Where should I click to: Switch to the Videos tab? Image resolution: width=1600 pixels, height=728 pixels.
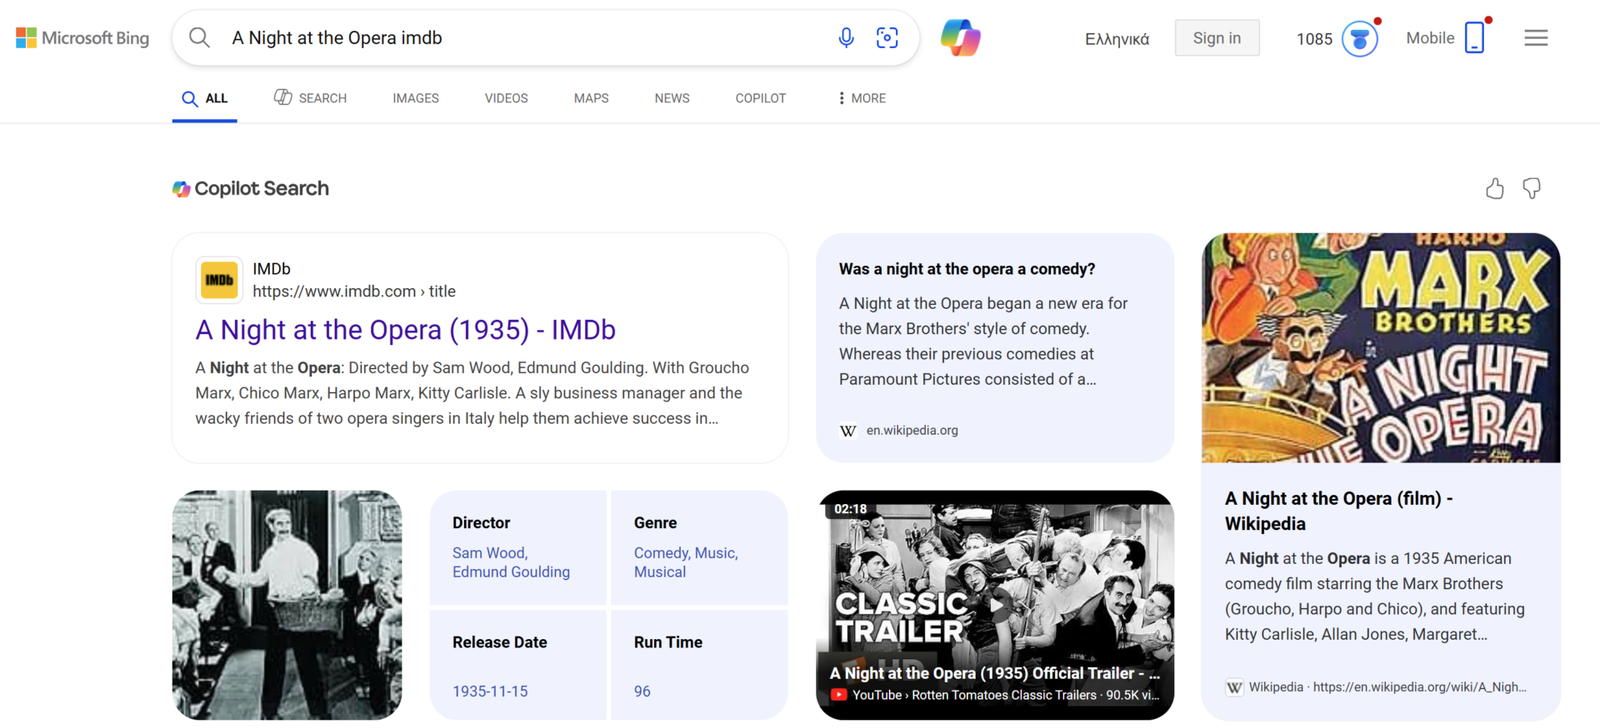(506, 98)
